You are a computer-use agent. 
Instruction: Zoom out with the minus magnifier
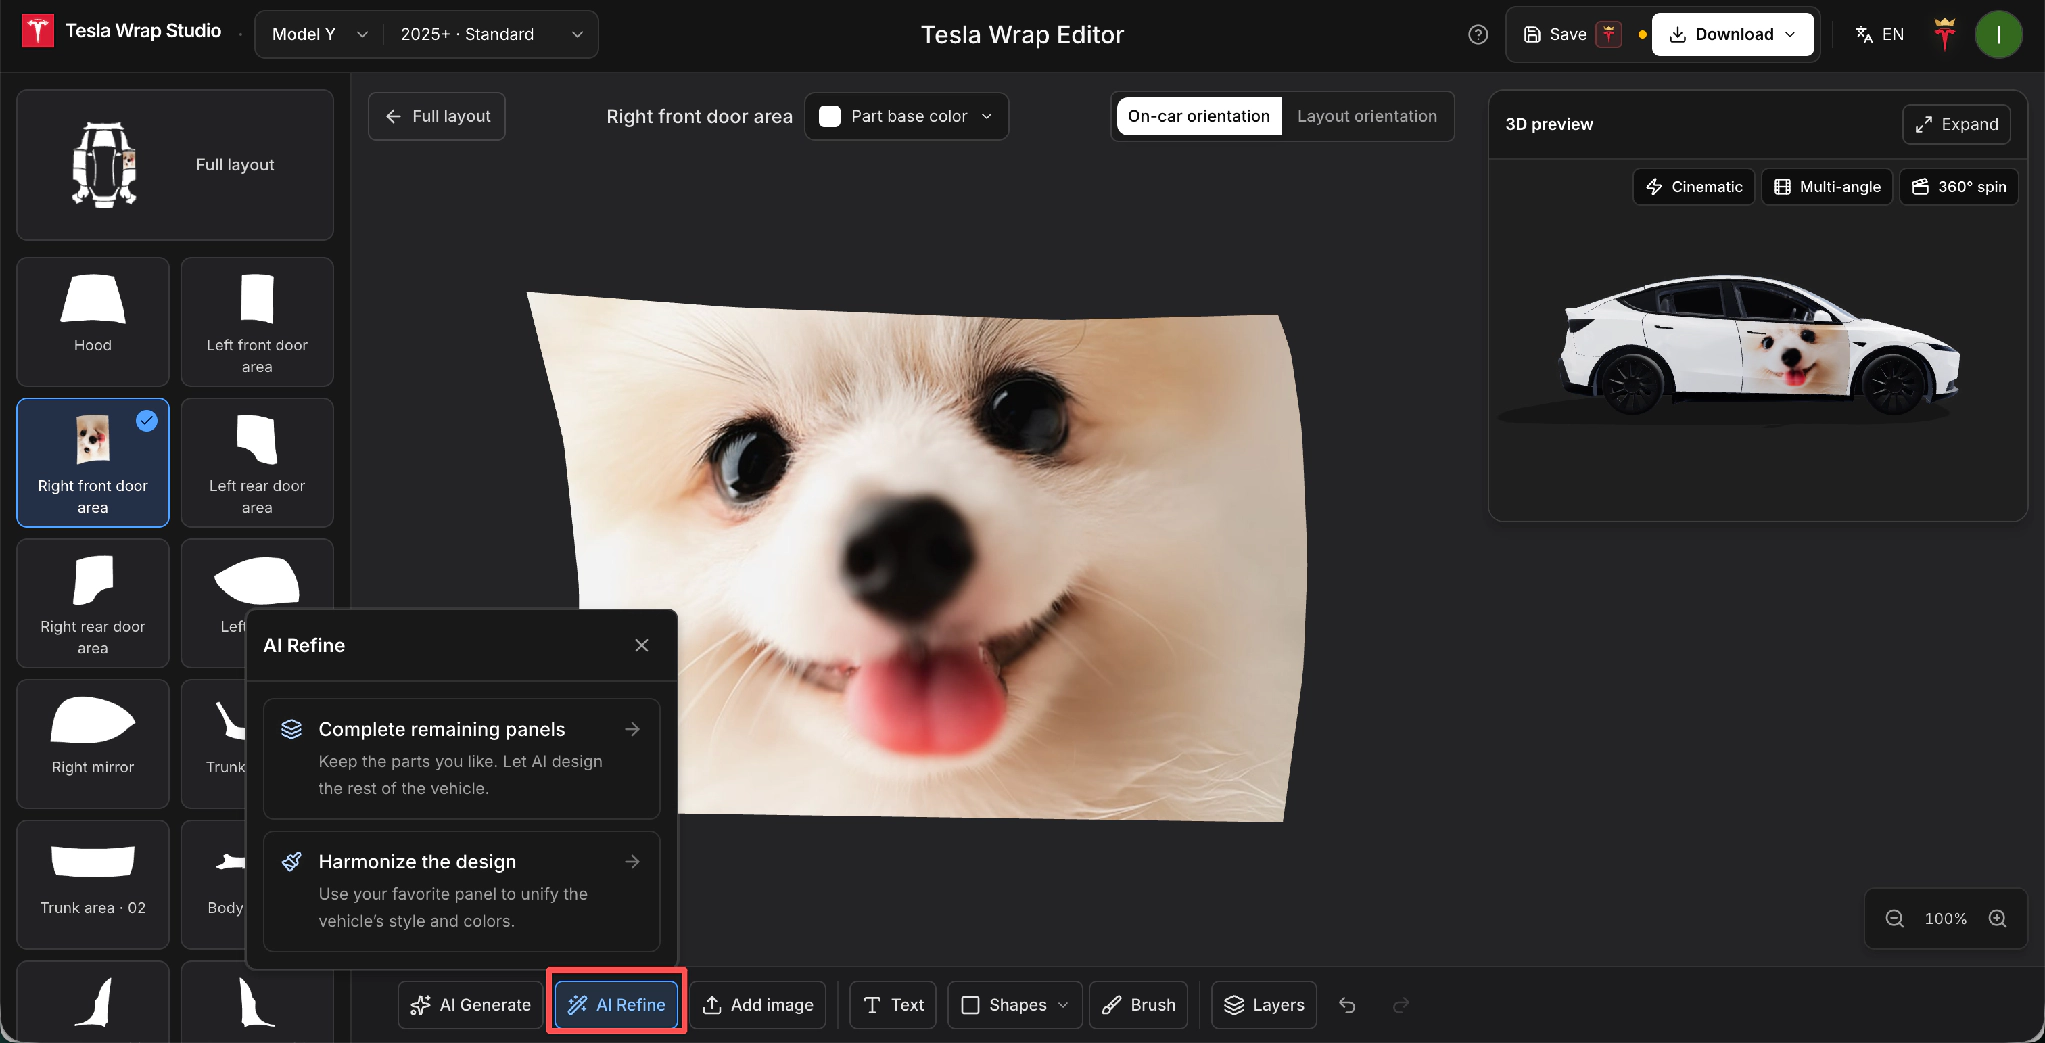coord(1894,918)
